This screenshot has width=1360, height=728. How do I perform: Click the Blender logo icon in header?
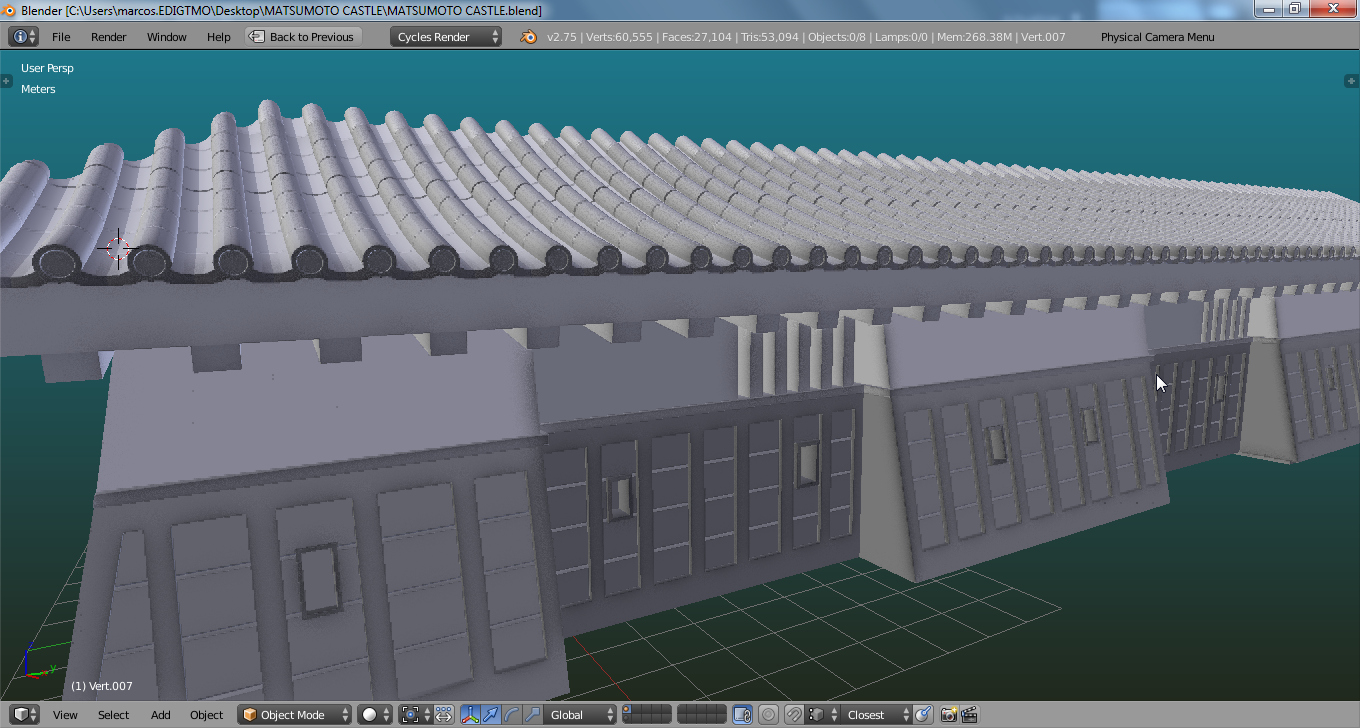528,37
